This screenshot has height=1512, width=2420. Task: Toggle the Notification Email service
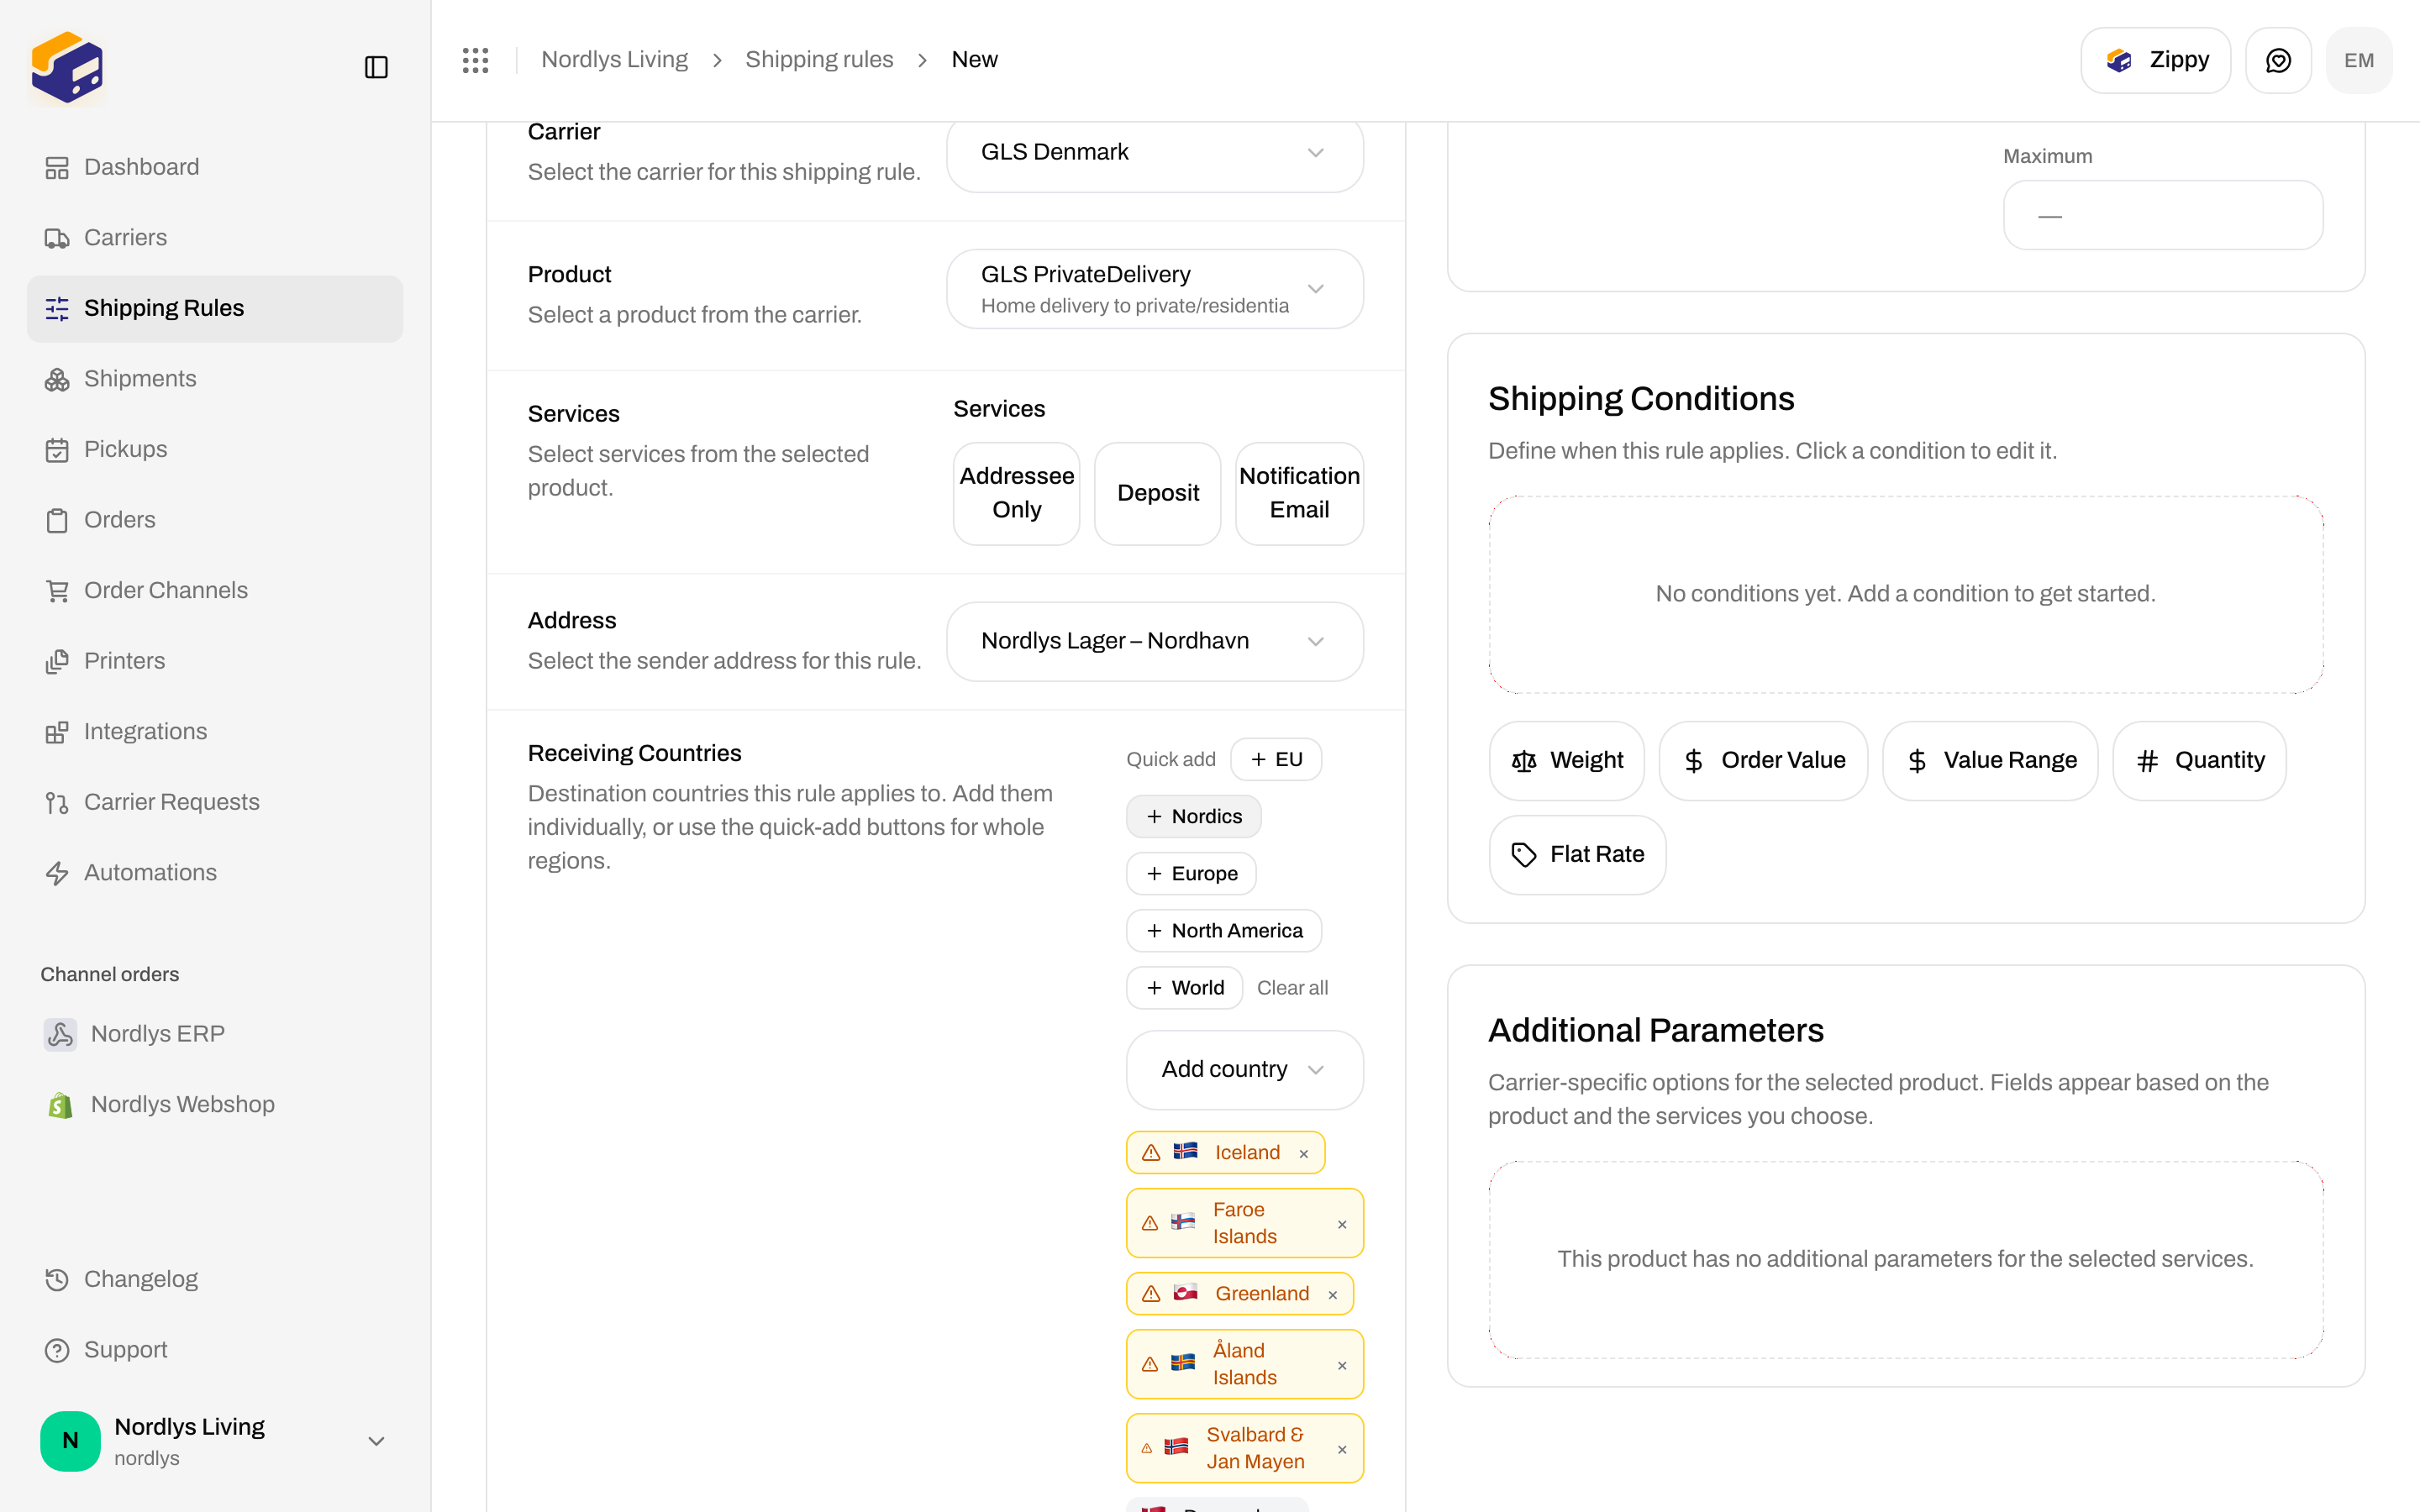pyautogui.click(x=1299, y=493)
